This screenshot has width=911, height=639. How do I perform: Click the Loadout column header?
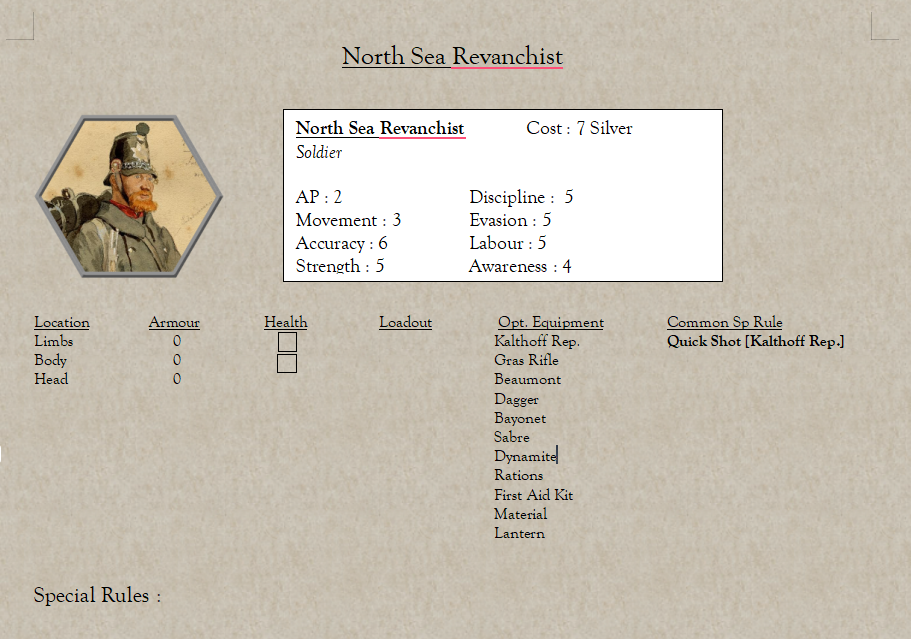[406, 322]
